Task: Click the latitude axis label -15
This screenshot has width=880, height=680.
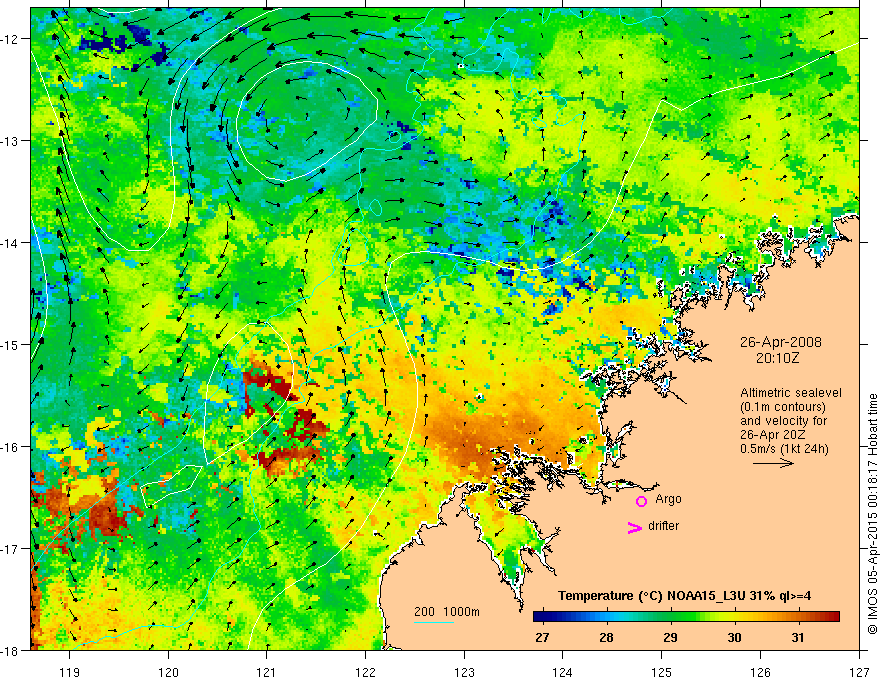Action: [11, 344]
